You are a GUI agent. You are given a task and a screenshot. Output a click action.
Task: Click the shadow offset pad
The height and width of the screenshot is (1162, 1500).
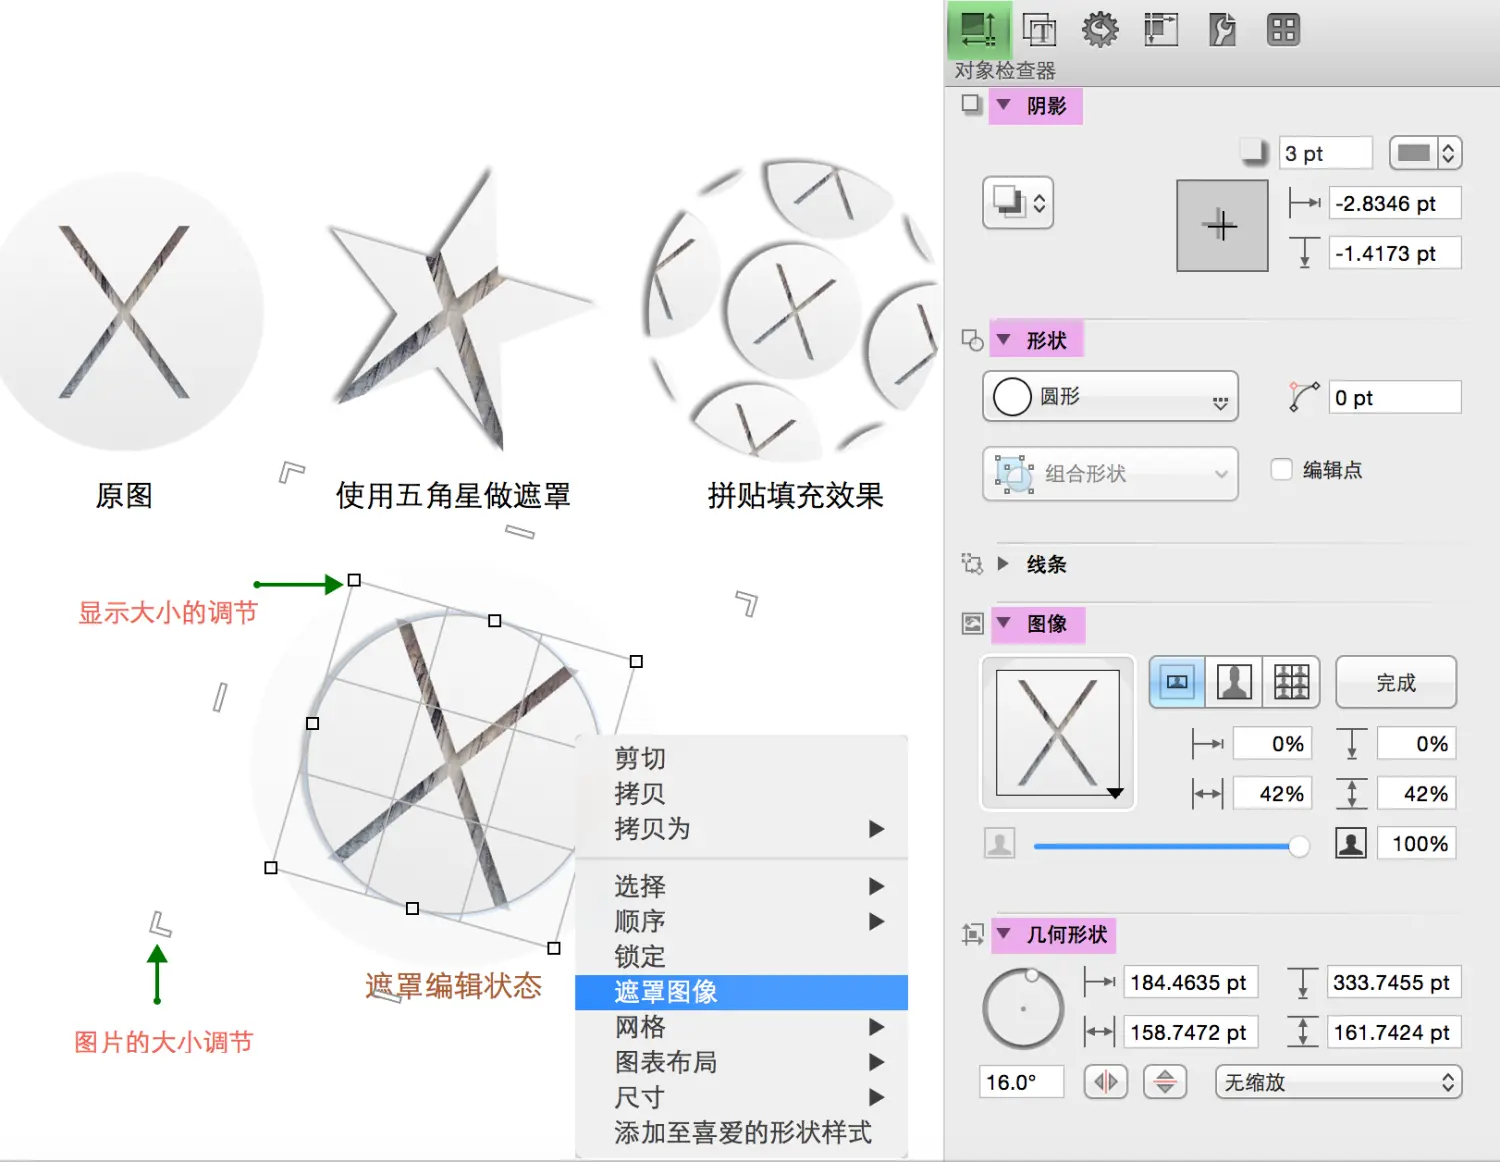tap(1222, 226)
